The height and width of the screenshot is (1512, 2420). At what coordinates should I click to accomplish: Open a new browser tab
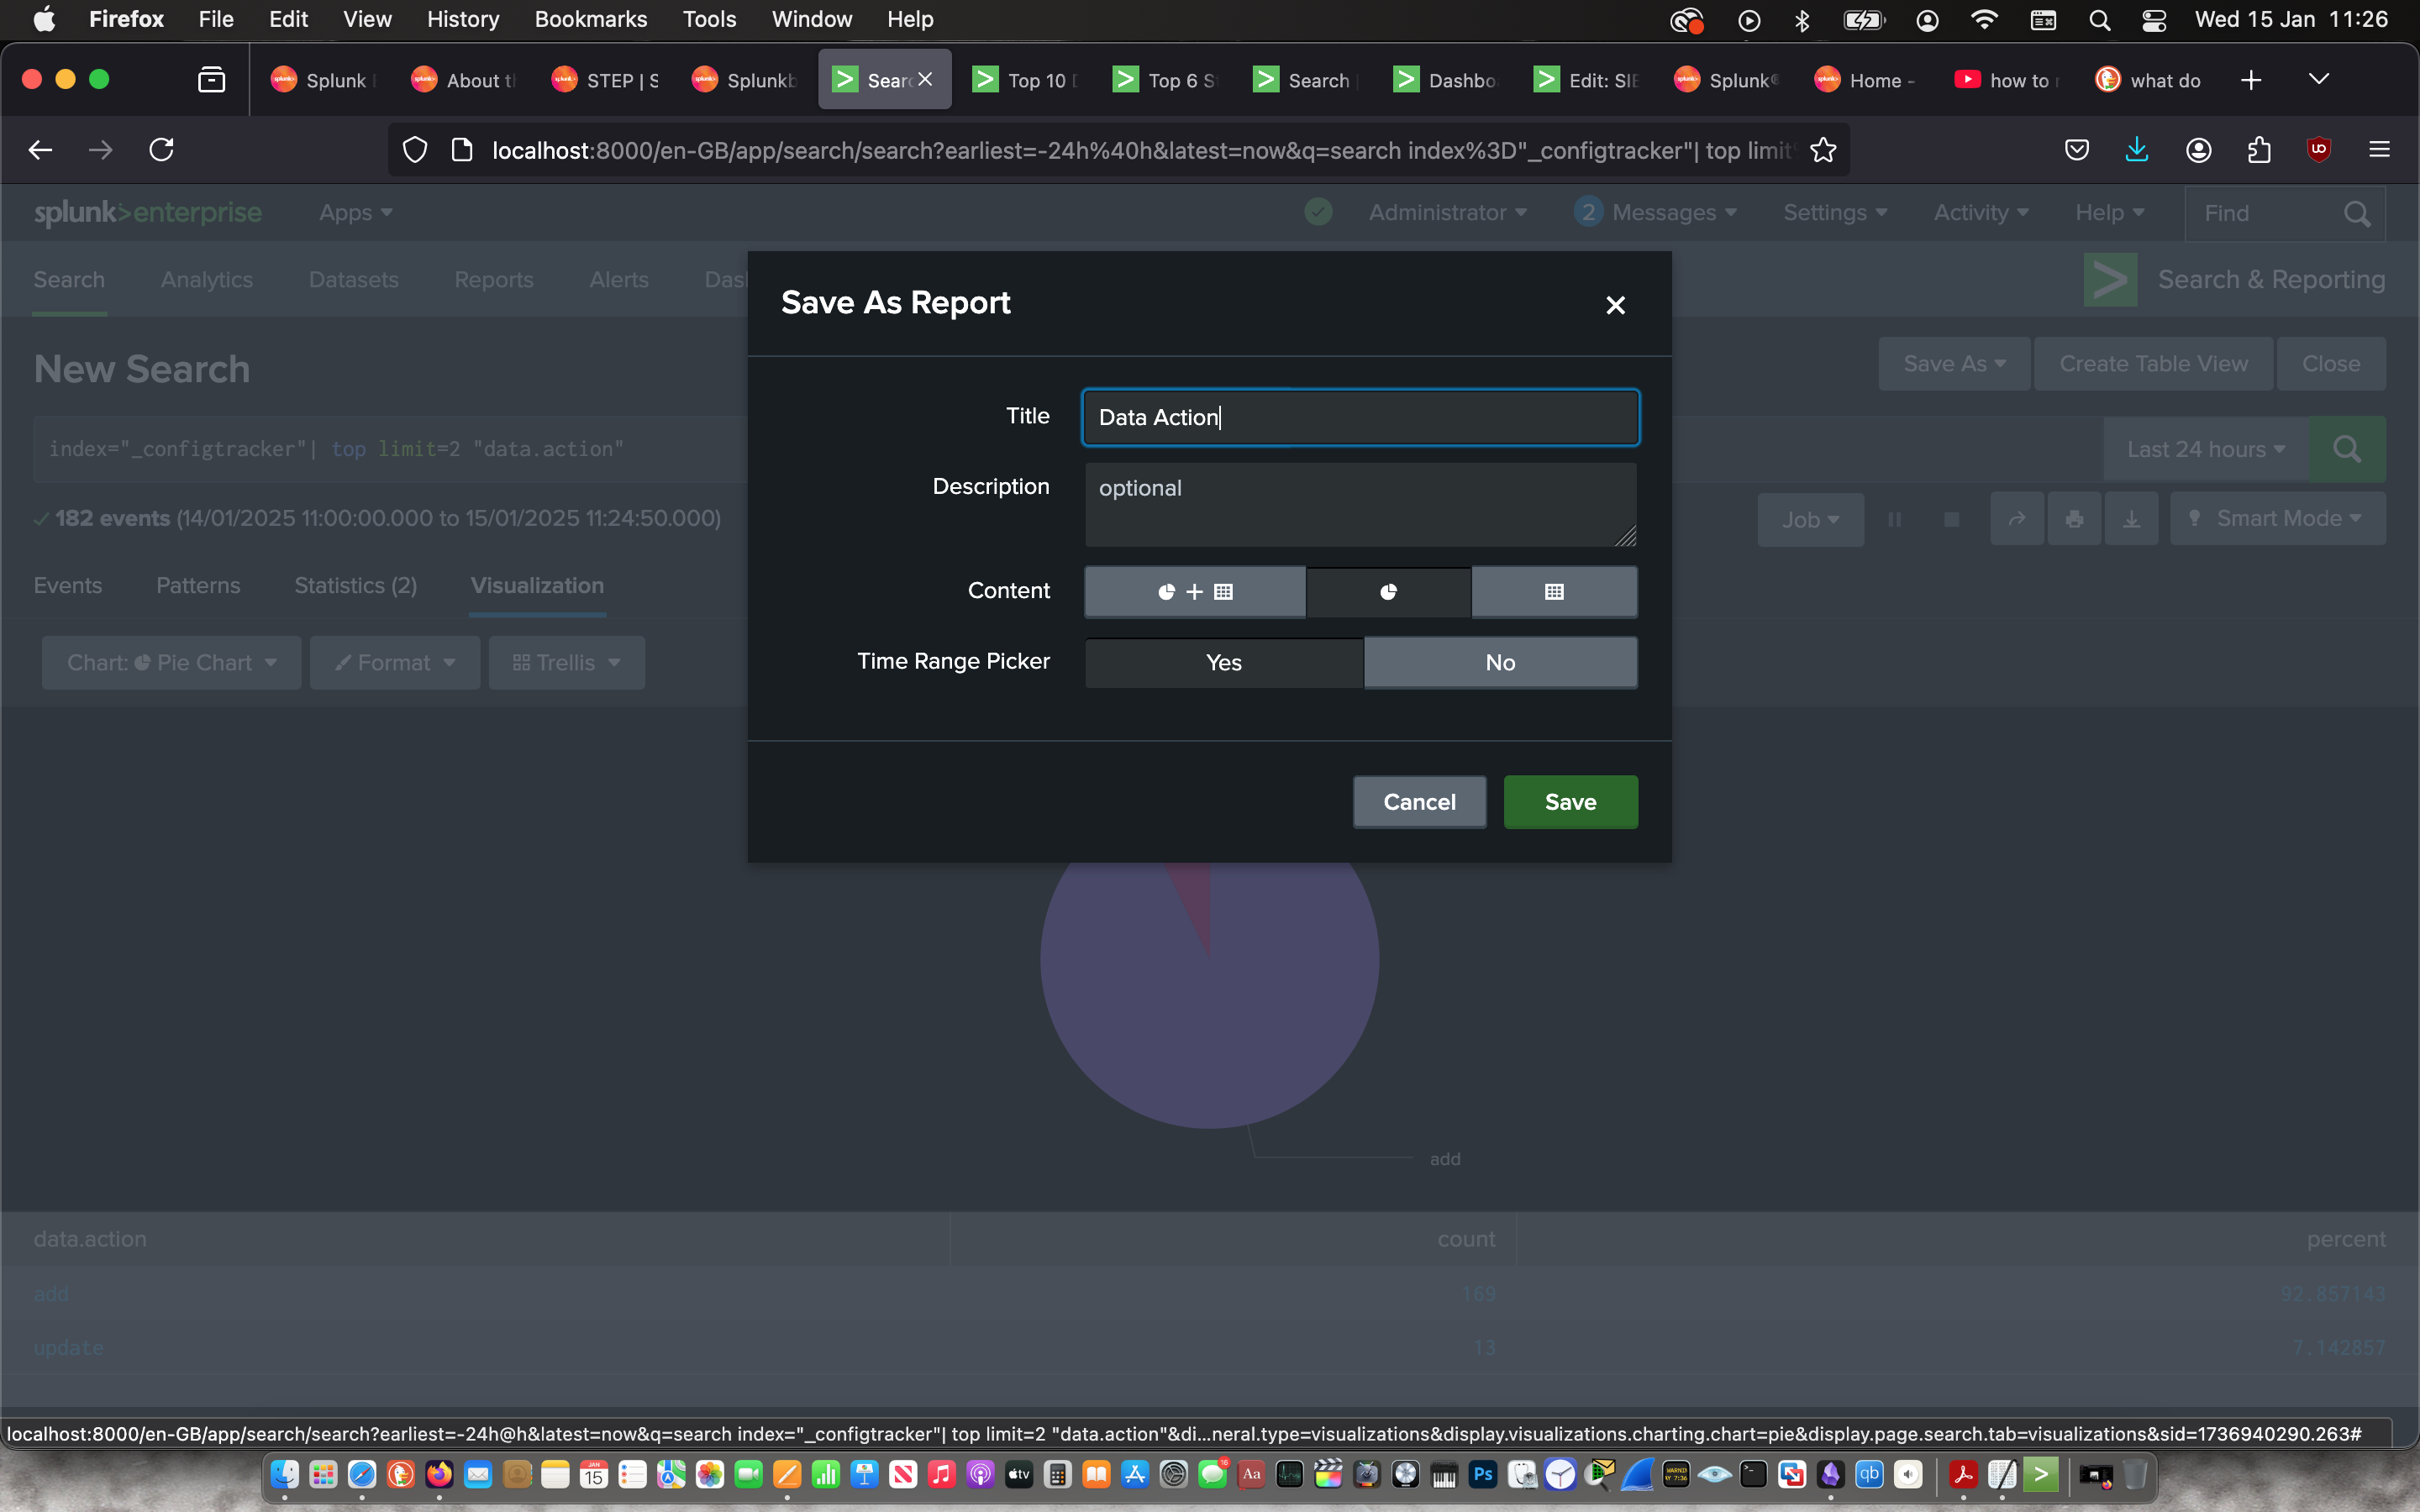(2250, 80)
